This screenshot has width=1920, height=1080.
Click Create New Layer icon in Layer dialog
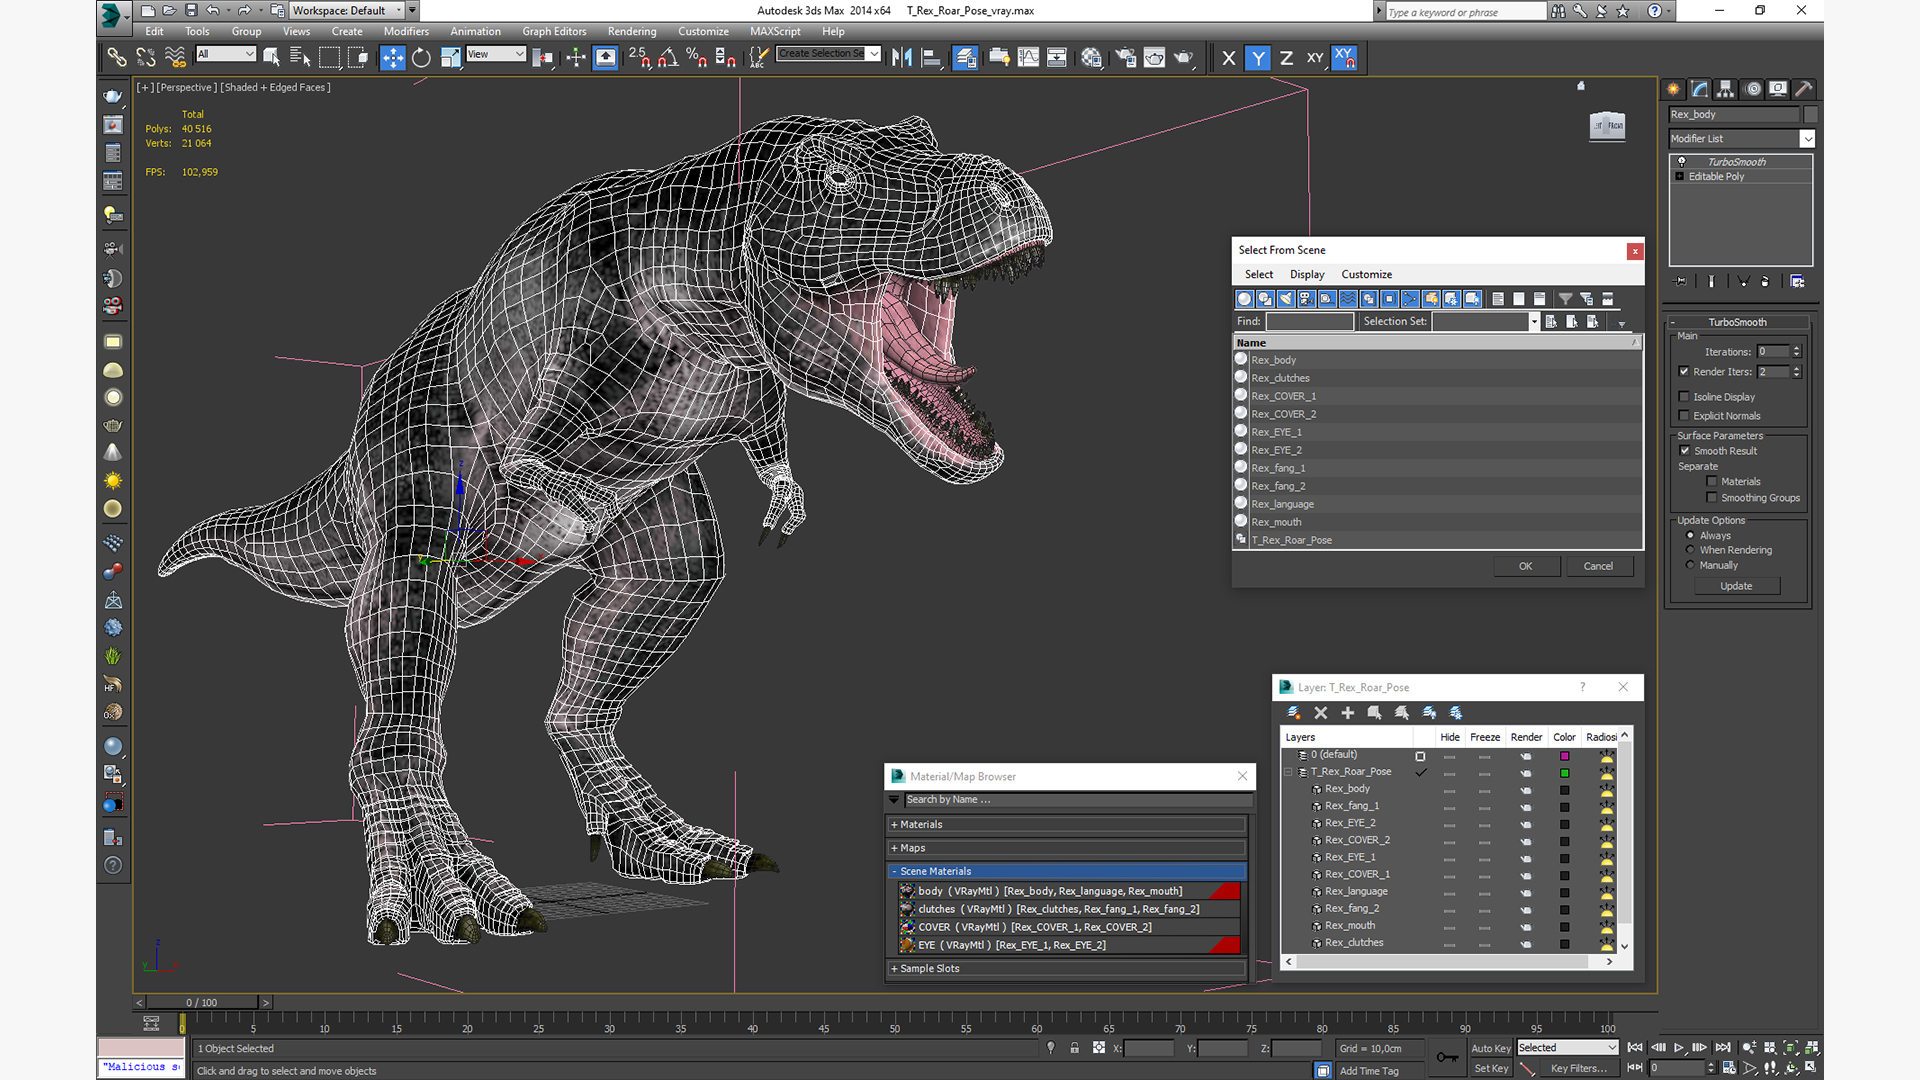pyautogui.click(x=1293, y=713)
